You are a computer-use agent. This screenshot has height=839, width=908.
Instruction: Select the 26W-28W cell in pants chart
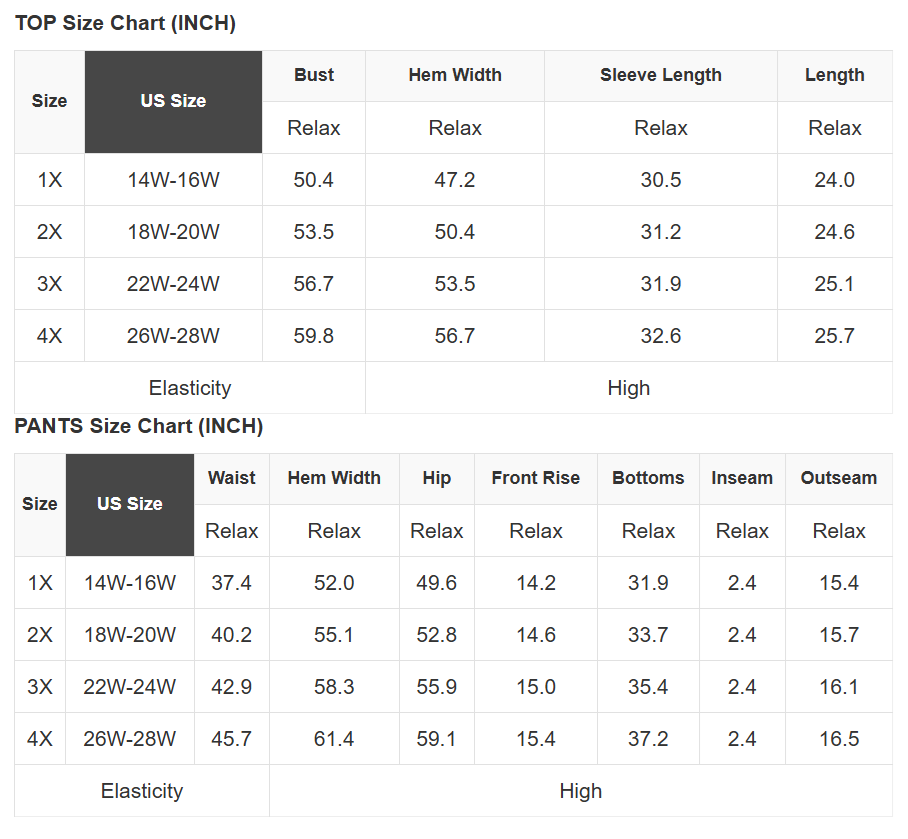(x=130, y=739)
